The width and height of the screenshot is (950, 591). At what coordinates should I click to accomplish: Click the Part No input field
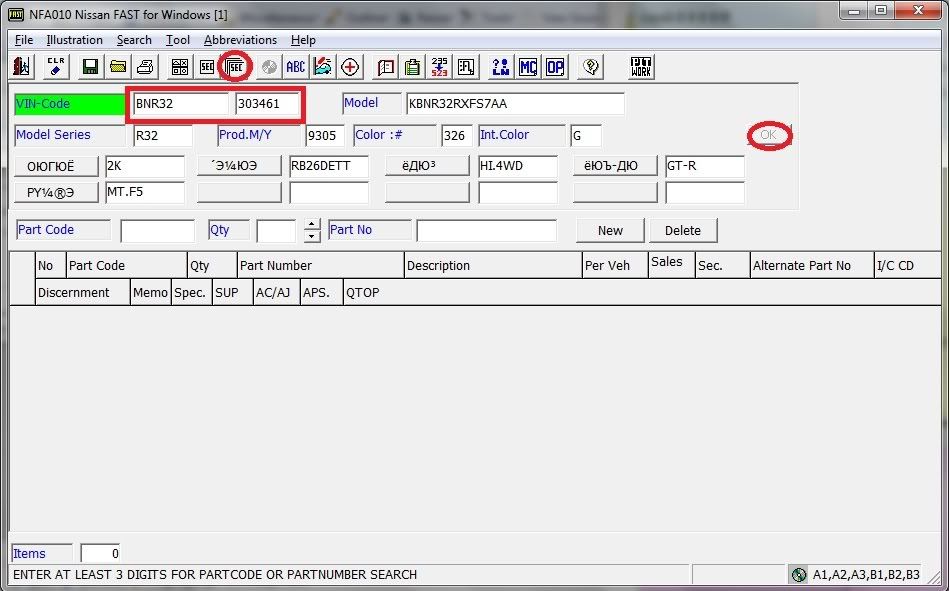[x=486, y=231]
